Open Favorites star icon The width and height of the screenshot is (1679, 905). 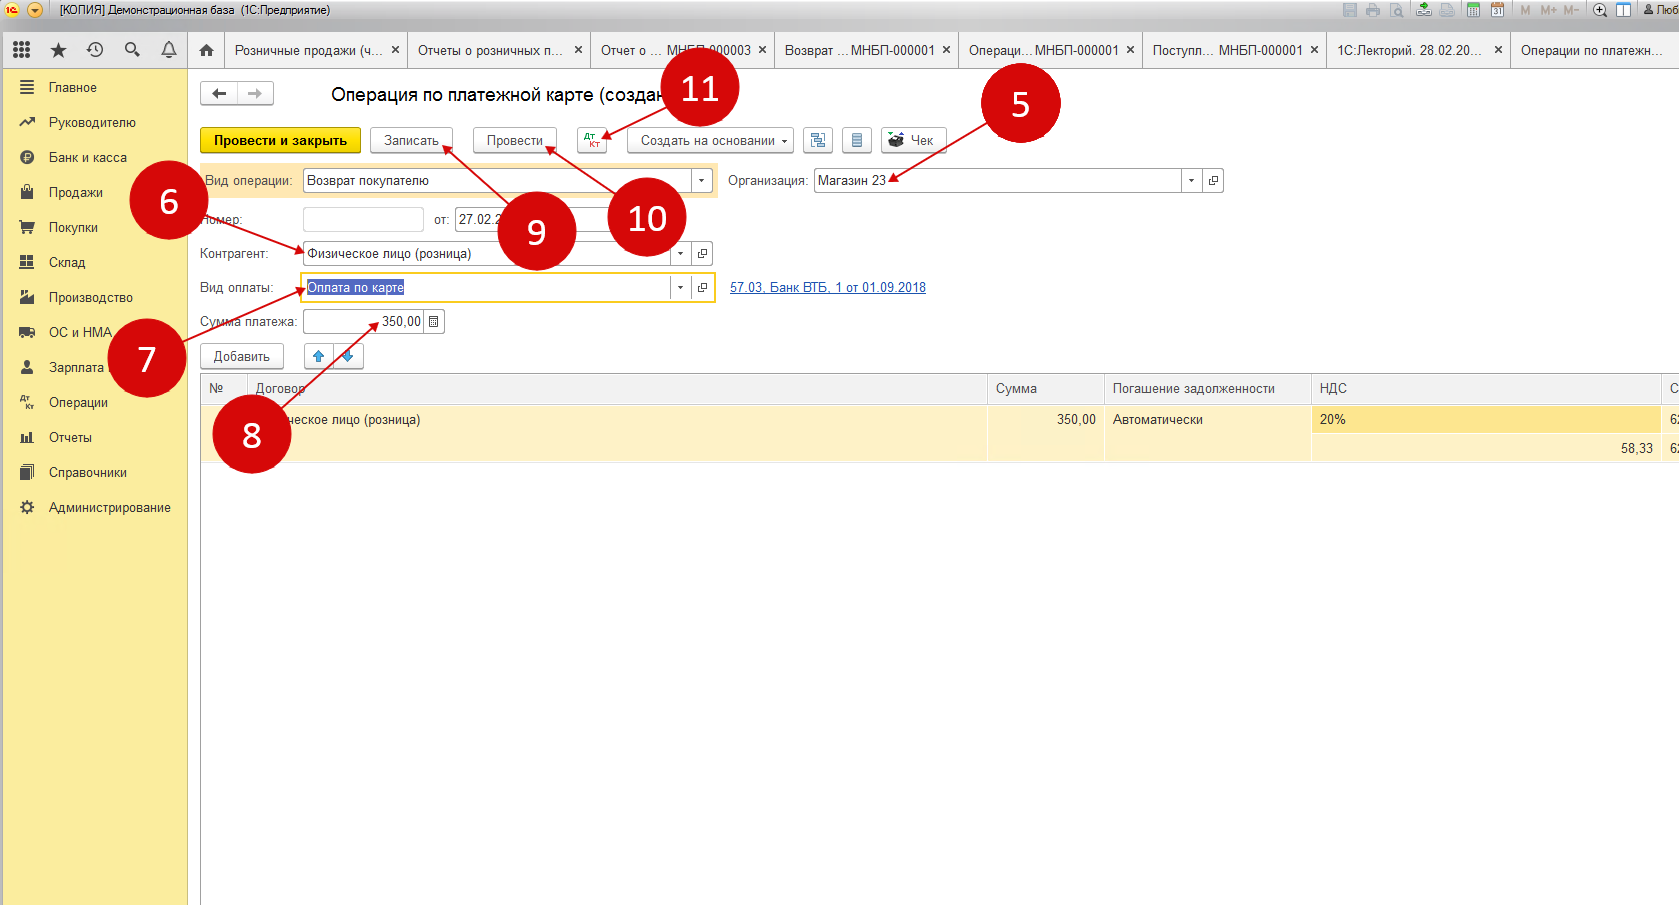pyautogui.click(x=58, y=50)
